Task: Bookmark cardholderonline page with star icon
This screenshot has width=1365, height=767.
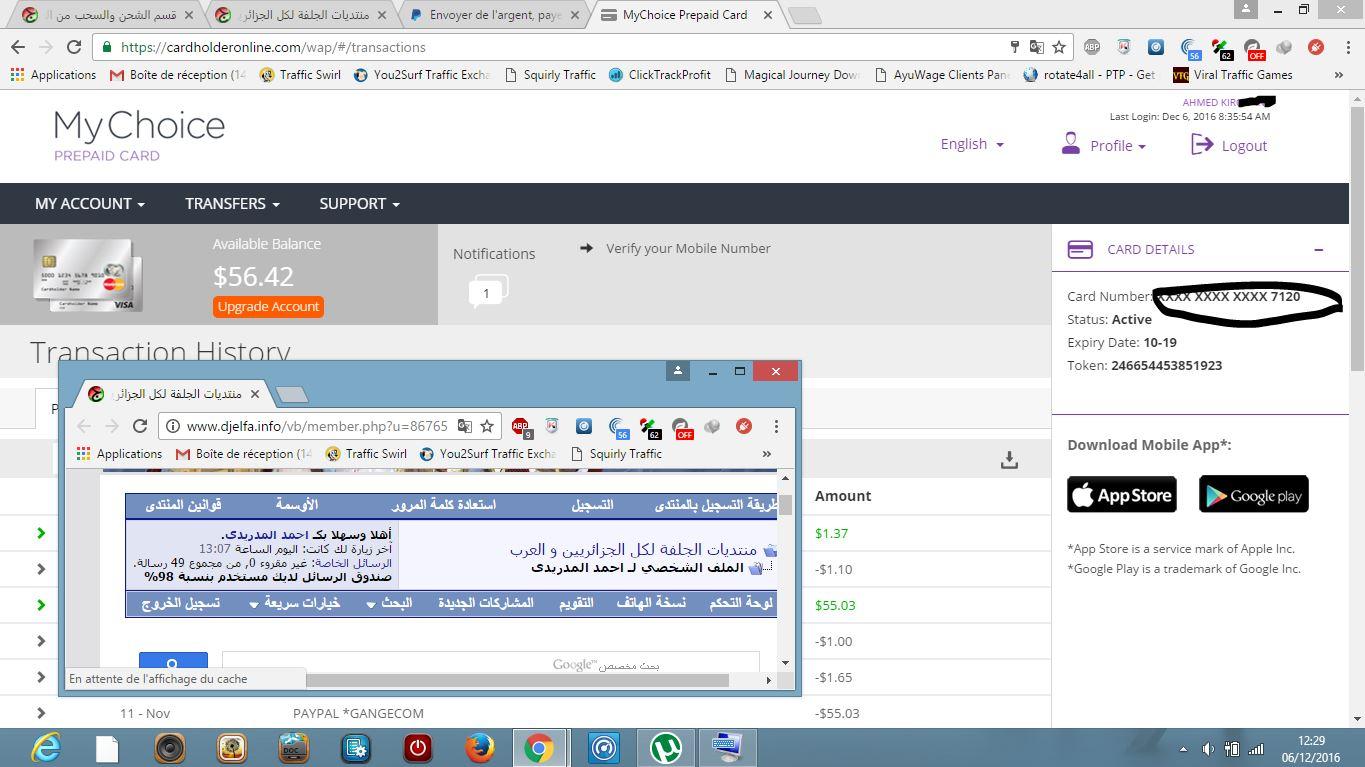Action: pyautogui.click(x=1059, y=47)
